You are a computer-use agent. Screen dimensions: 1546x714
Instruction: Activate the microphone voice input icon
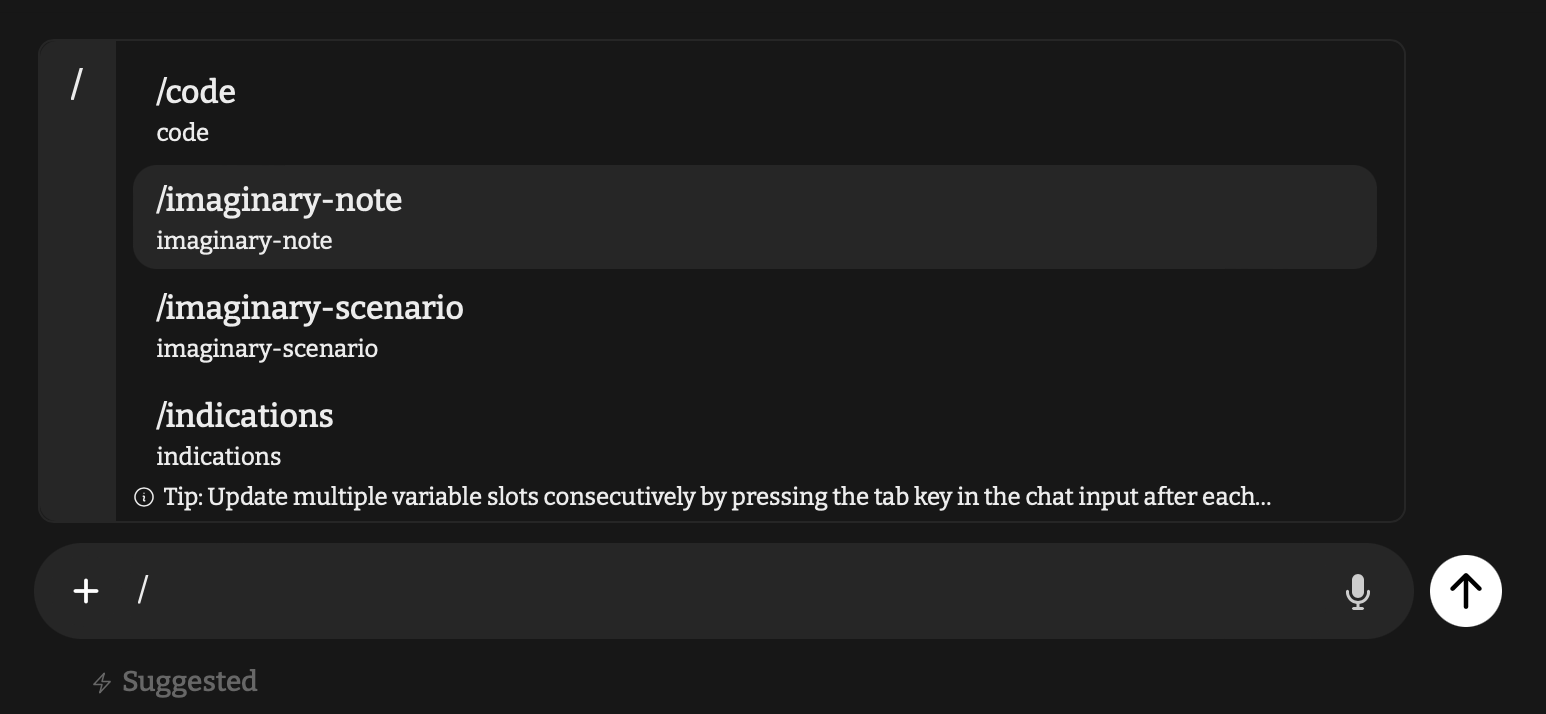[x=1357, y=592]
